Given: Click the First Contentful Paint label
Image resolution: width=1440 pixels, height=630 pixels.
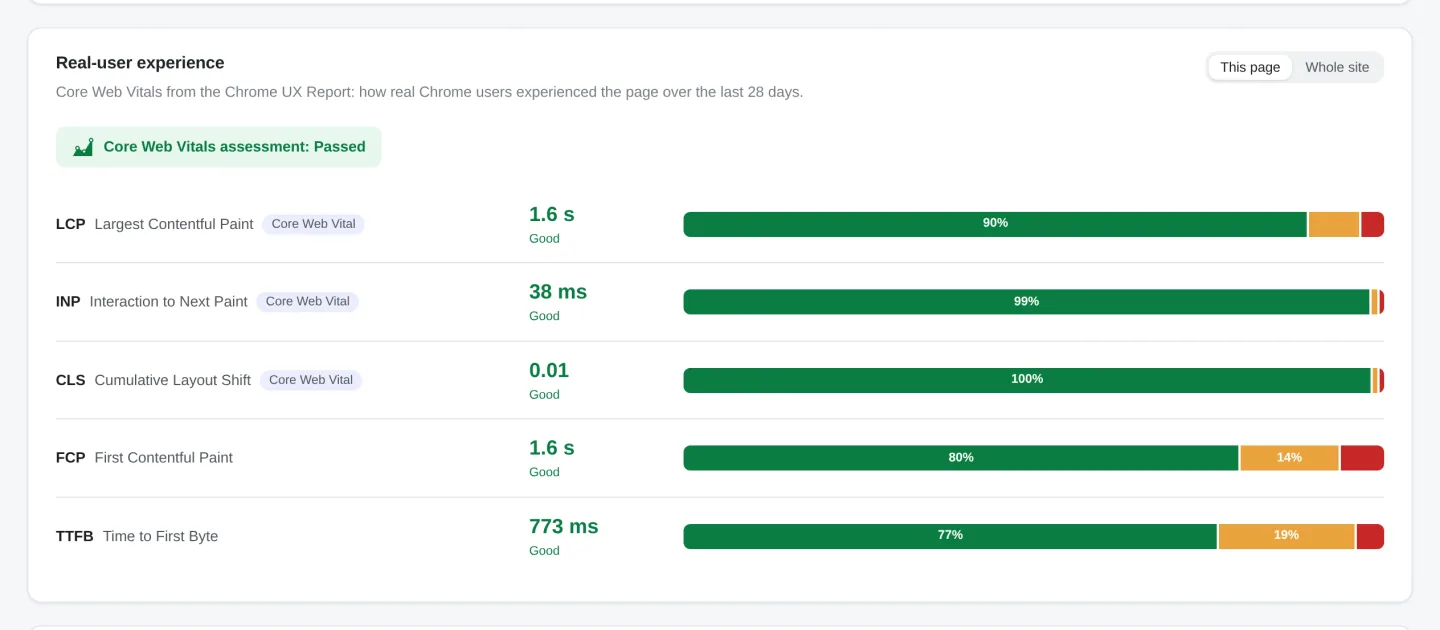Looking at the screenshot, I should [x=163, y=458].
